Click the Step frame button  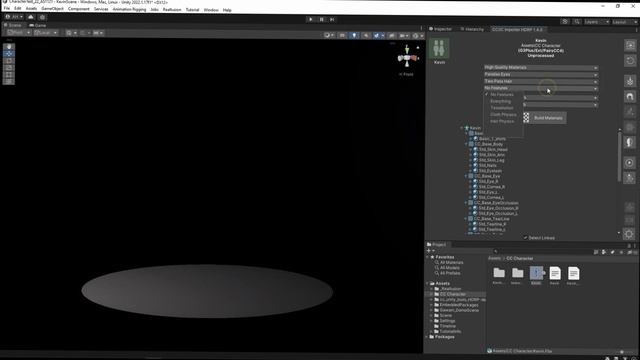pos(332,19)
